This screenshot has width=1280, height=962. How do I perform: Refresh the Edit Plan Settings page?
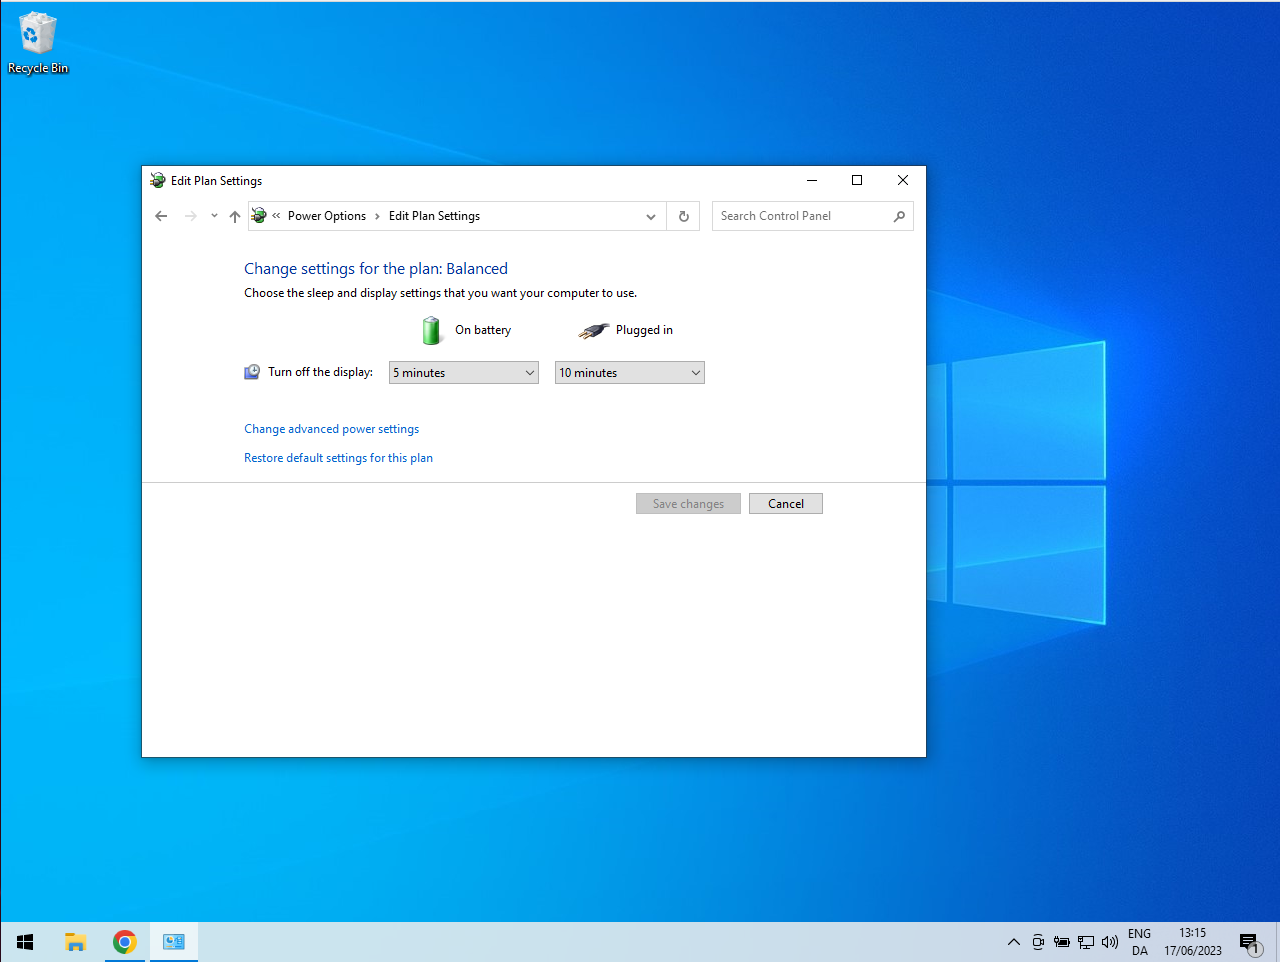pyautogui.click(x=684, y=216)
